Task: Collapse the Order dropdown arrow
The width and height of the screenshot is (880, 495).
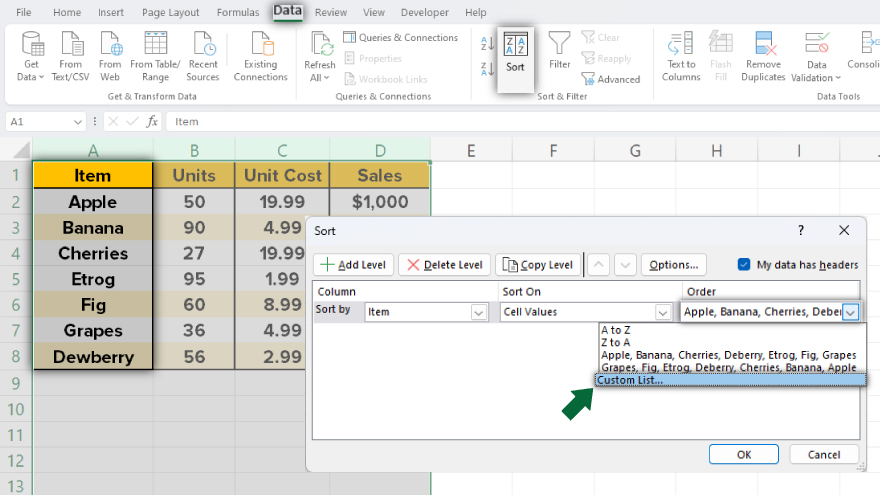Action: (x=851, y=312)
